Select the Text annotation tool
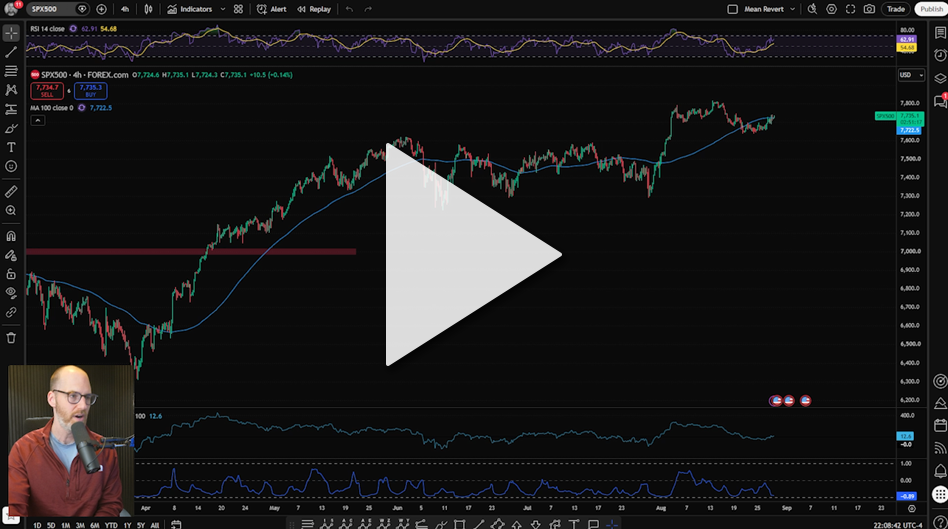The image size is (948, 529). [11, 148]
